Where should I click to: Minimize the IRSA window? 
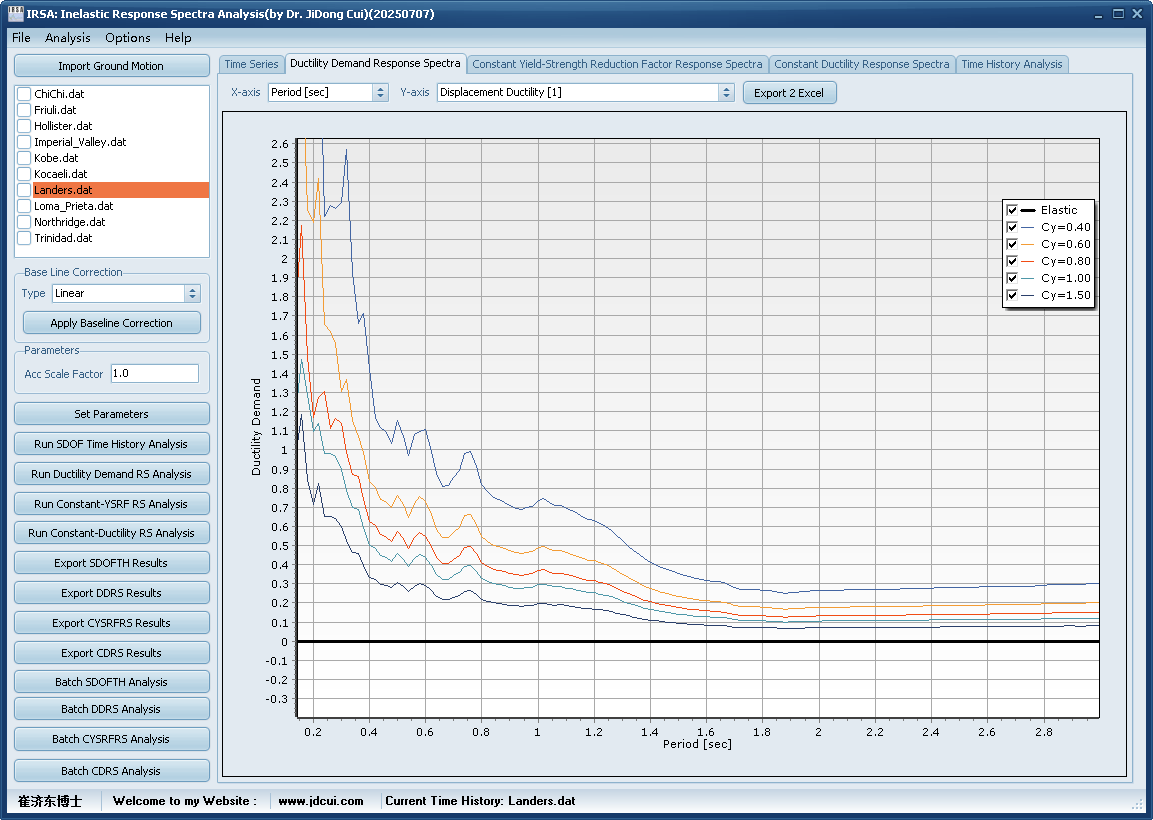[x=1099, y=14]
